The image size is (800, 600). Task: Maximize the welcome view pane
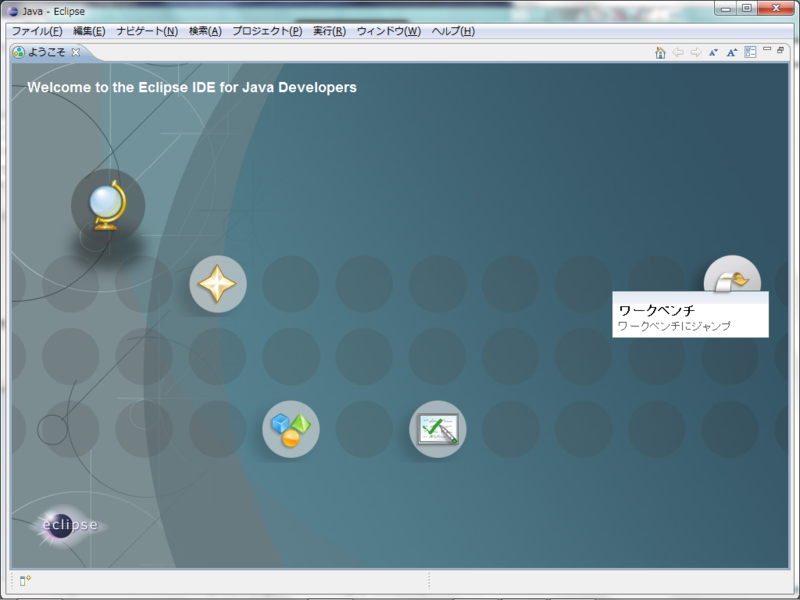pyautogui.click(x=781, y=49)
